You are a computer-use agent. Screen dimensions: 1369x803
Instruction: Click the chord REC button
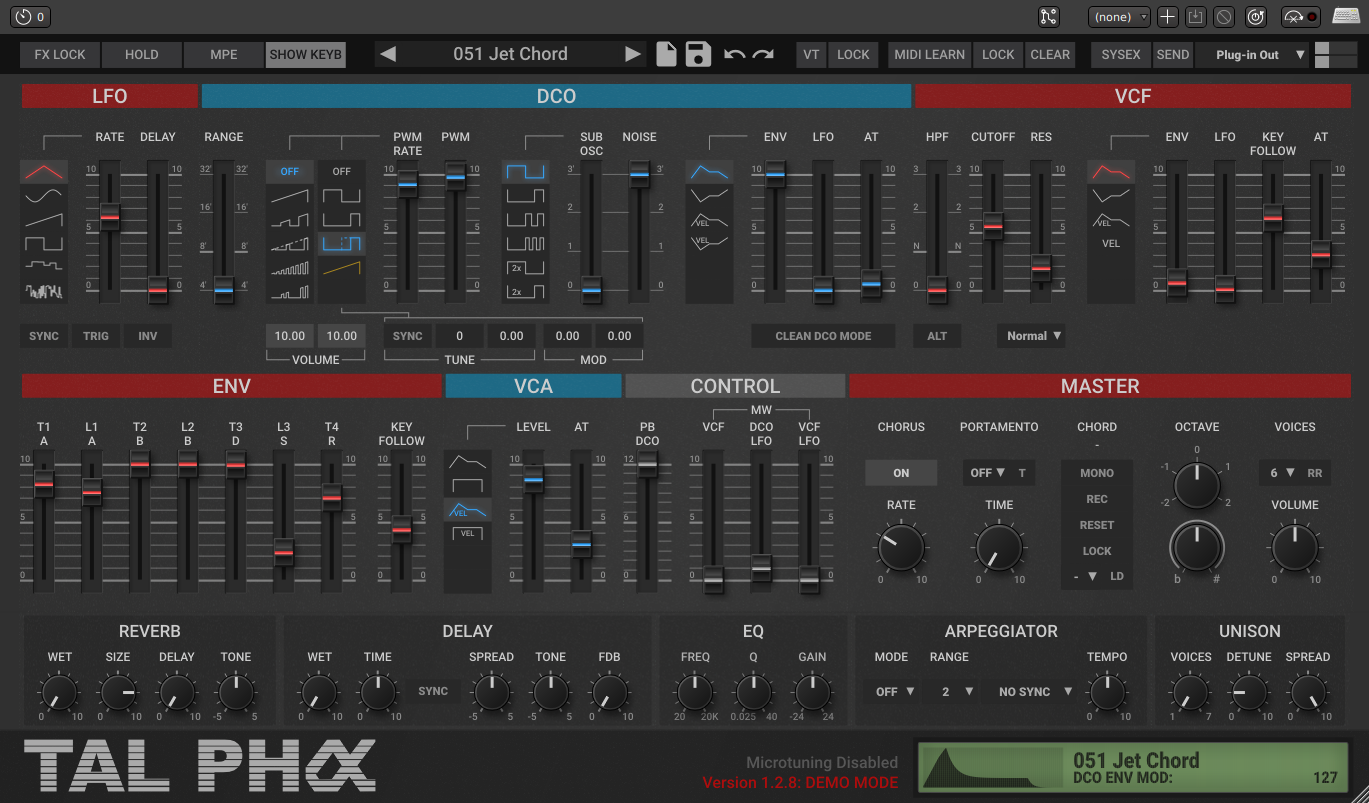[x=1097, y=499]
